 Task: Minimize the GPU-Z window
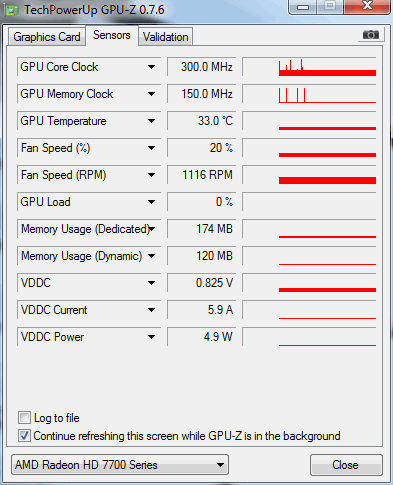(302, 7)
